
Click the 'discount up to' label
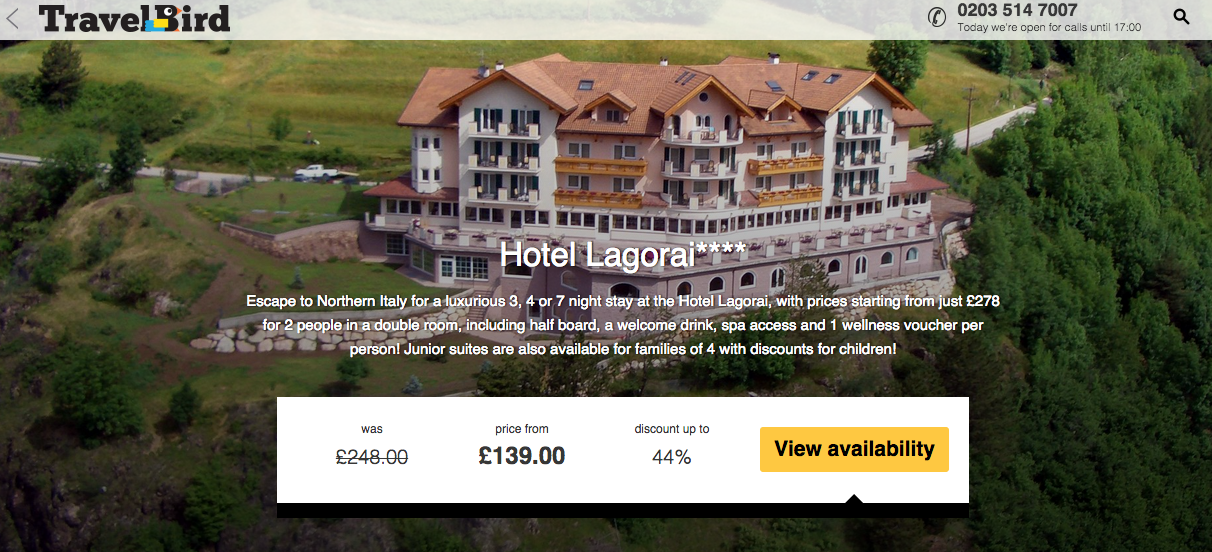(672, 429)
